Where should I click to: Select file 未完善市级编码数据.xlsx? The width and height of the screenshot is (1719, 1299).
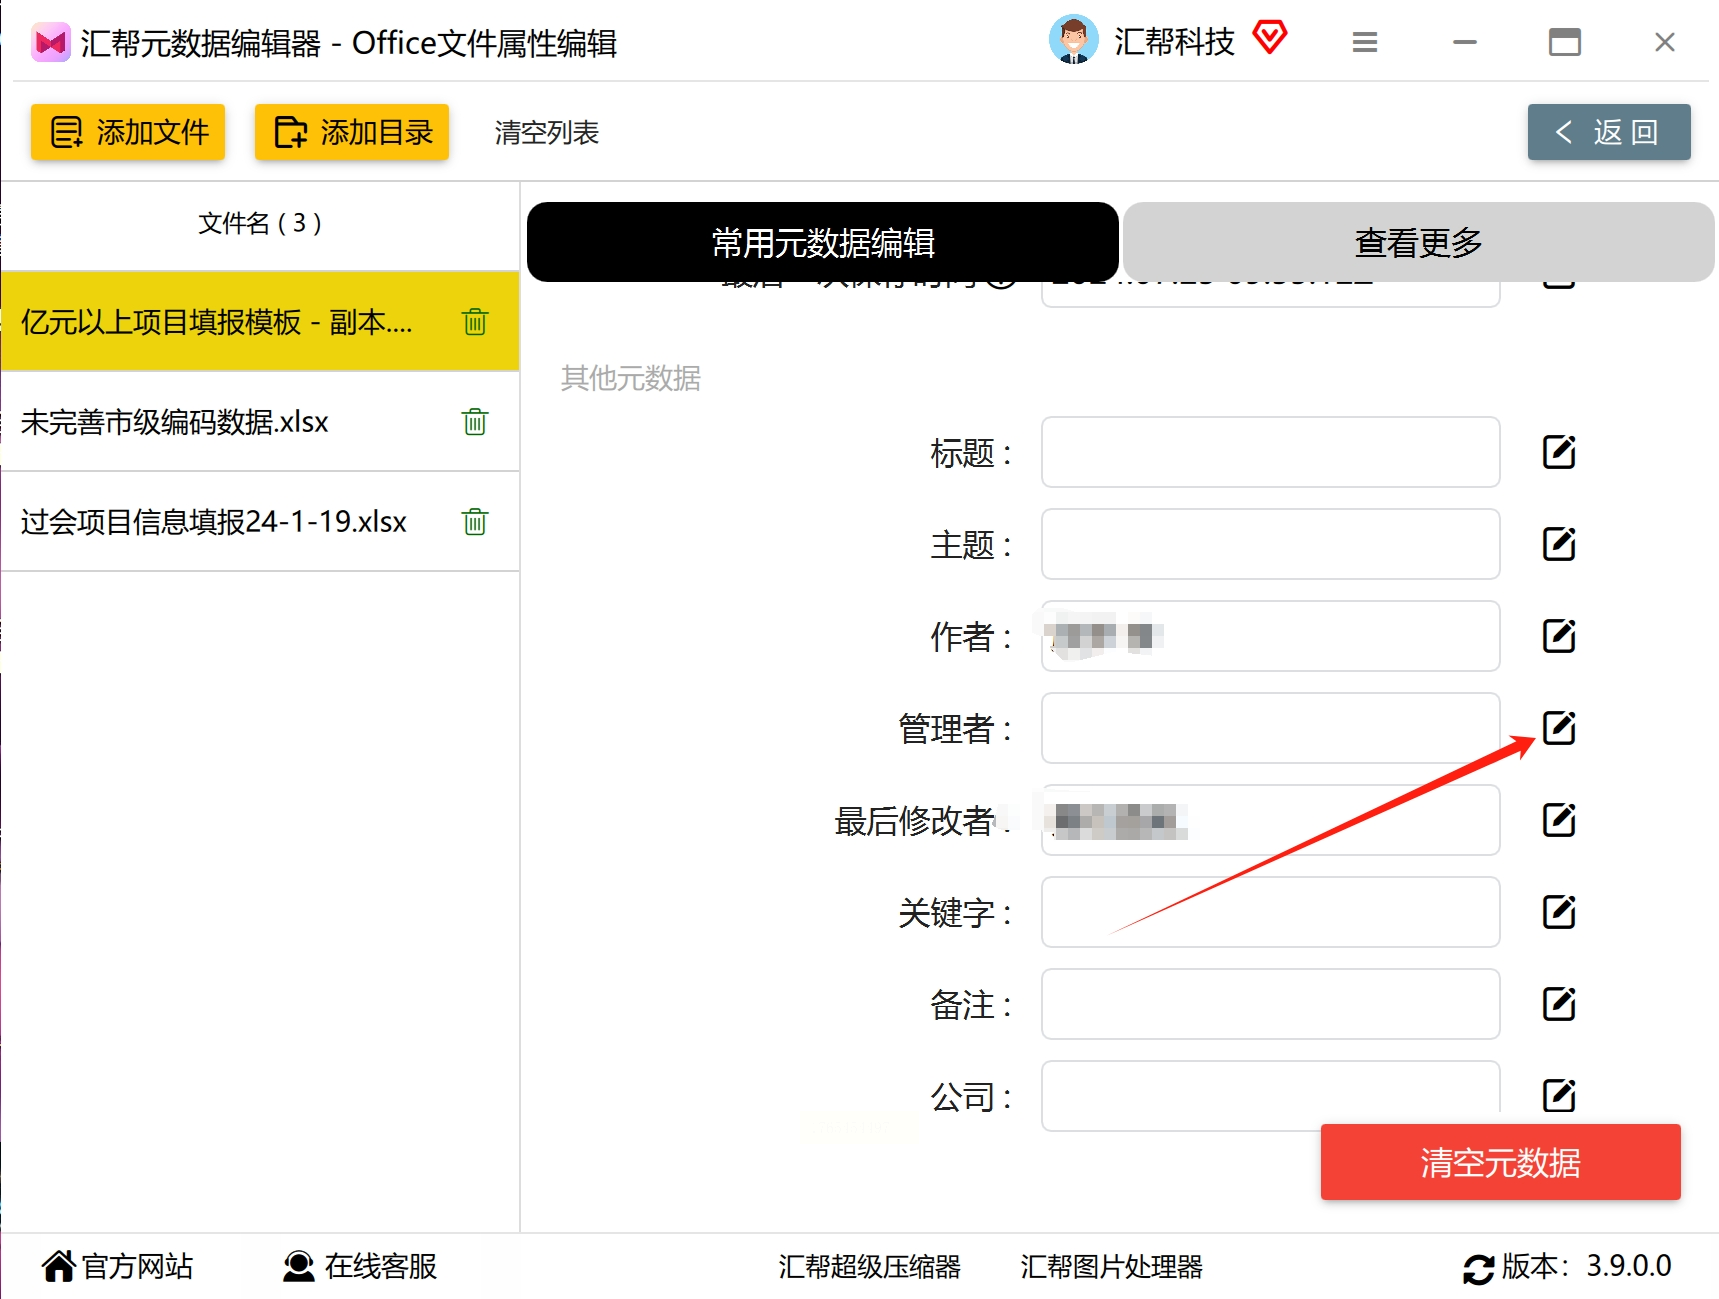[x=260, y=422]
